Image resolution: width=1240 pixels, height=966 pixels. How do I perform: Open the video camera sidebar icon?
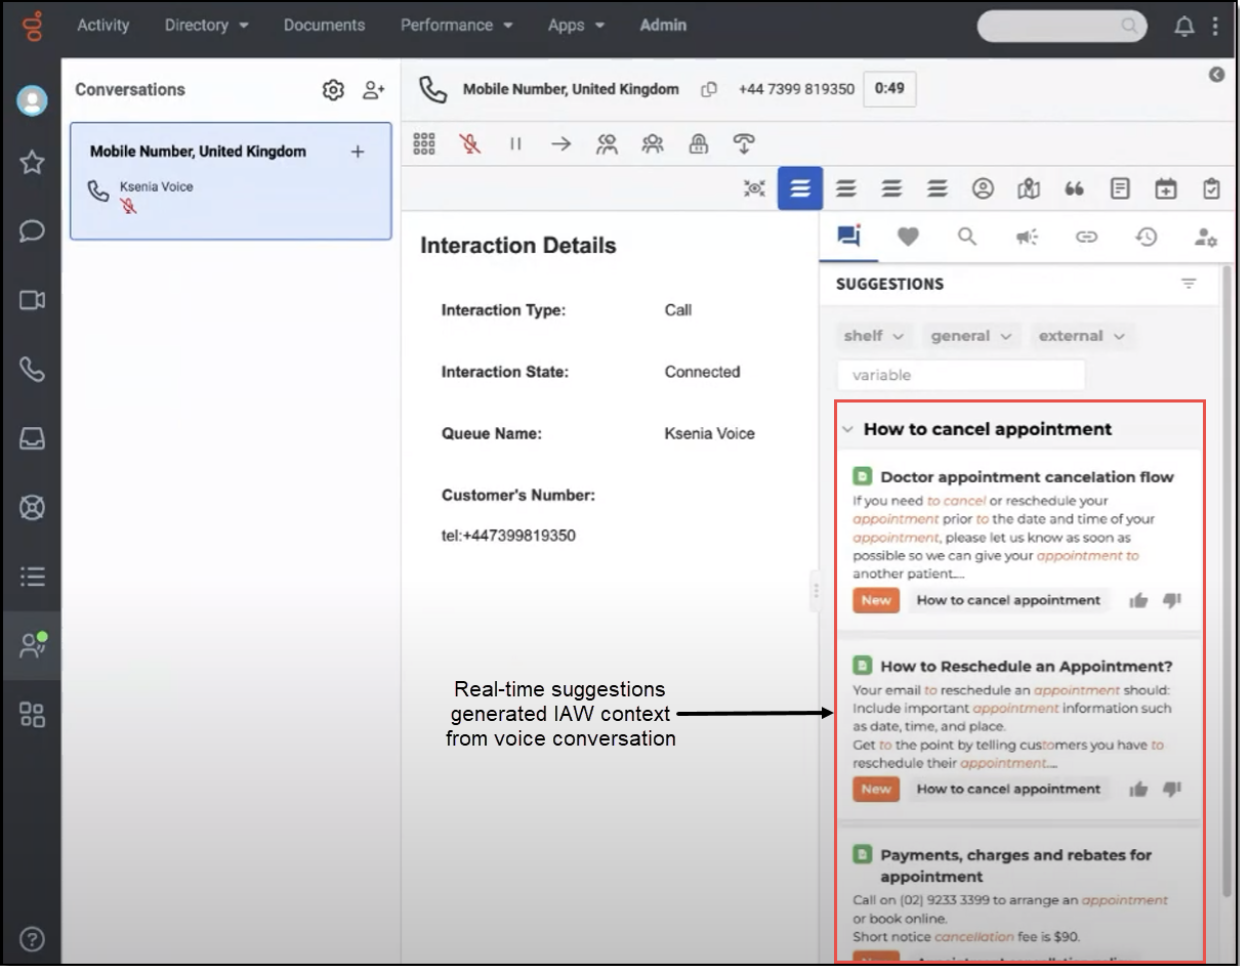tap(32, 300)
